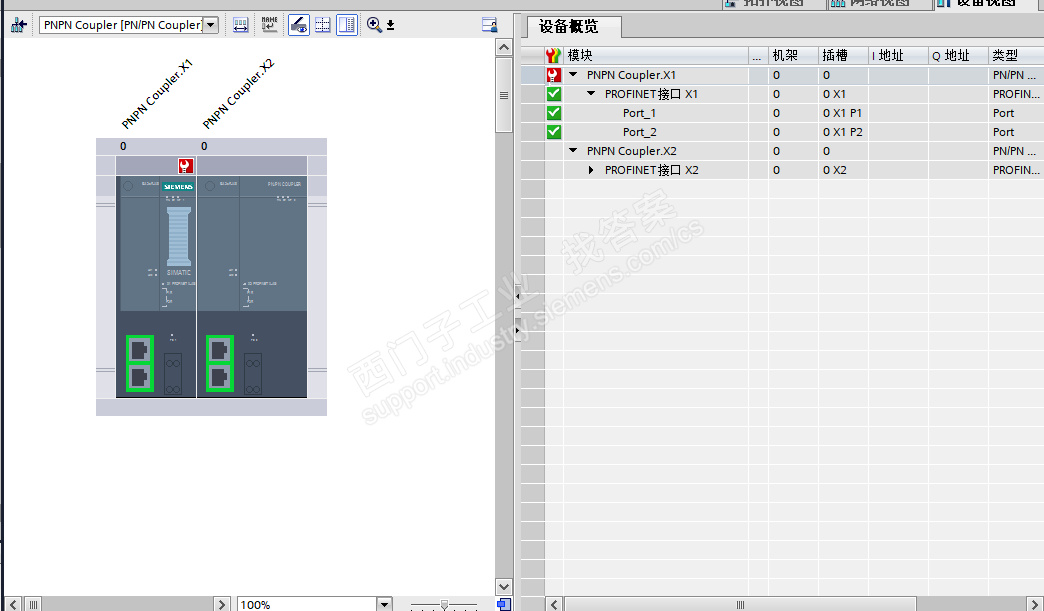Screen dimensions: 1044x611
Task: Select the PNPN COUPLER module image
Action: pyautogui.click(x=212, y=286)
